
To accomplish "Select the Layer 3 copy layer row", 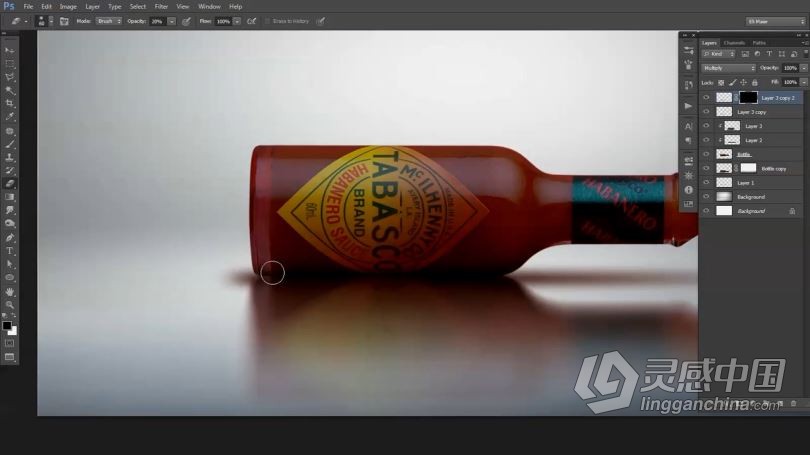I will tap(753, 112).
